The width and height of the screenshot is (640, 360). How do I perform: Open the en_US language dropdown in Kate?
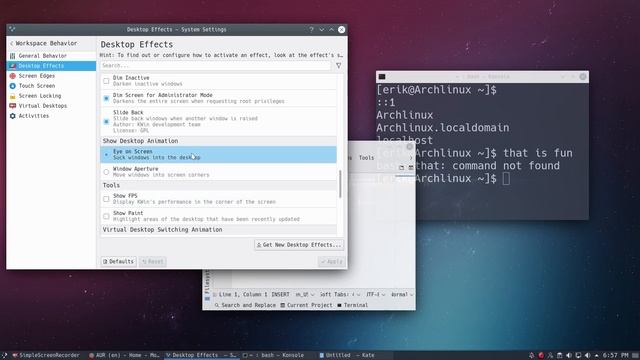click(305, 294)
